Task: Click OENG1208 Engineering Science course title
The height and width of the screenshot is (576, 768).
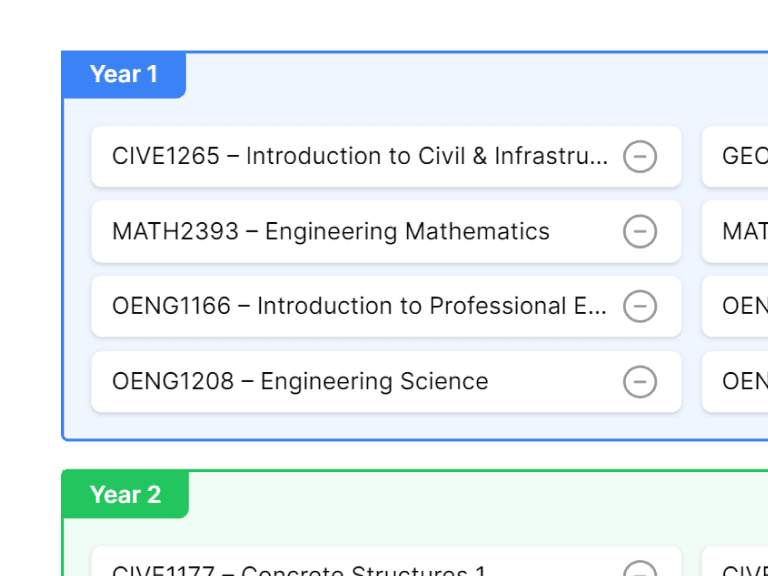Action: [x=300, y=382]
